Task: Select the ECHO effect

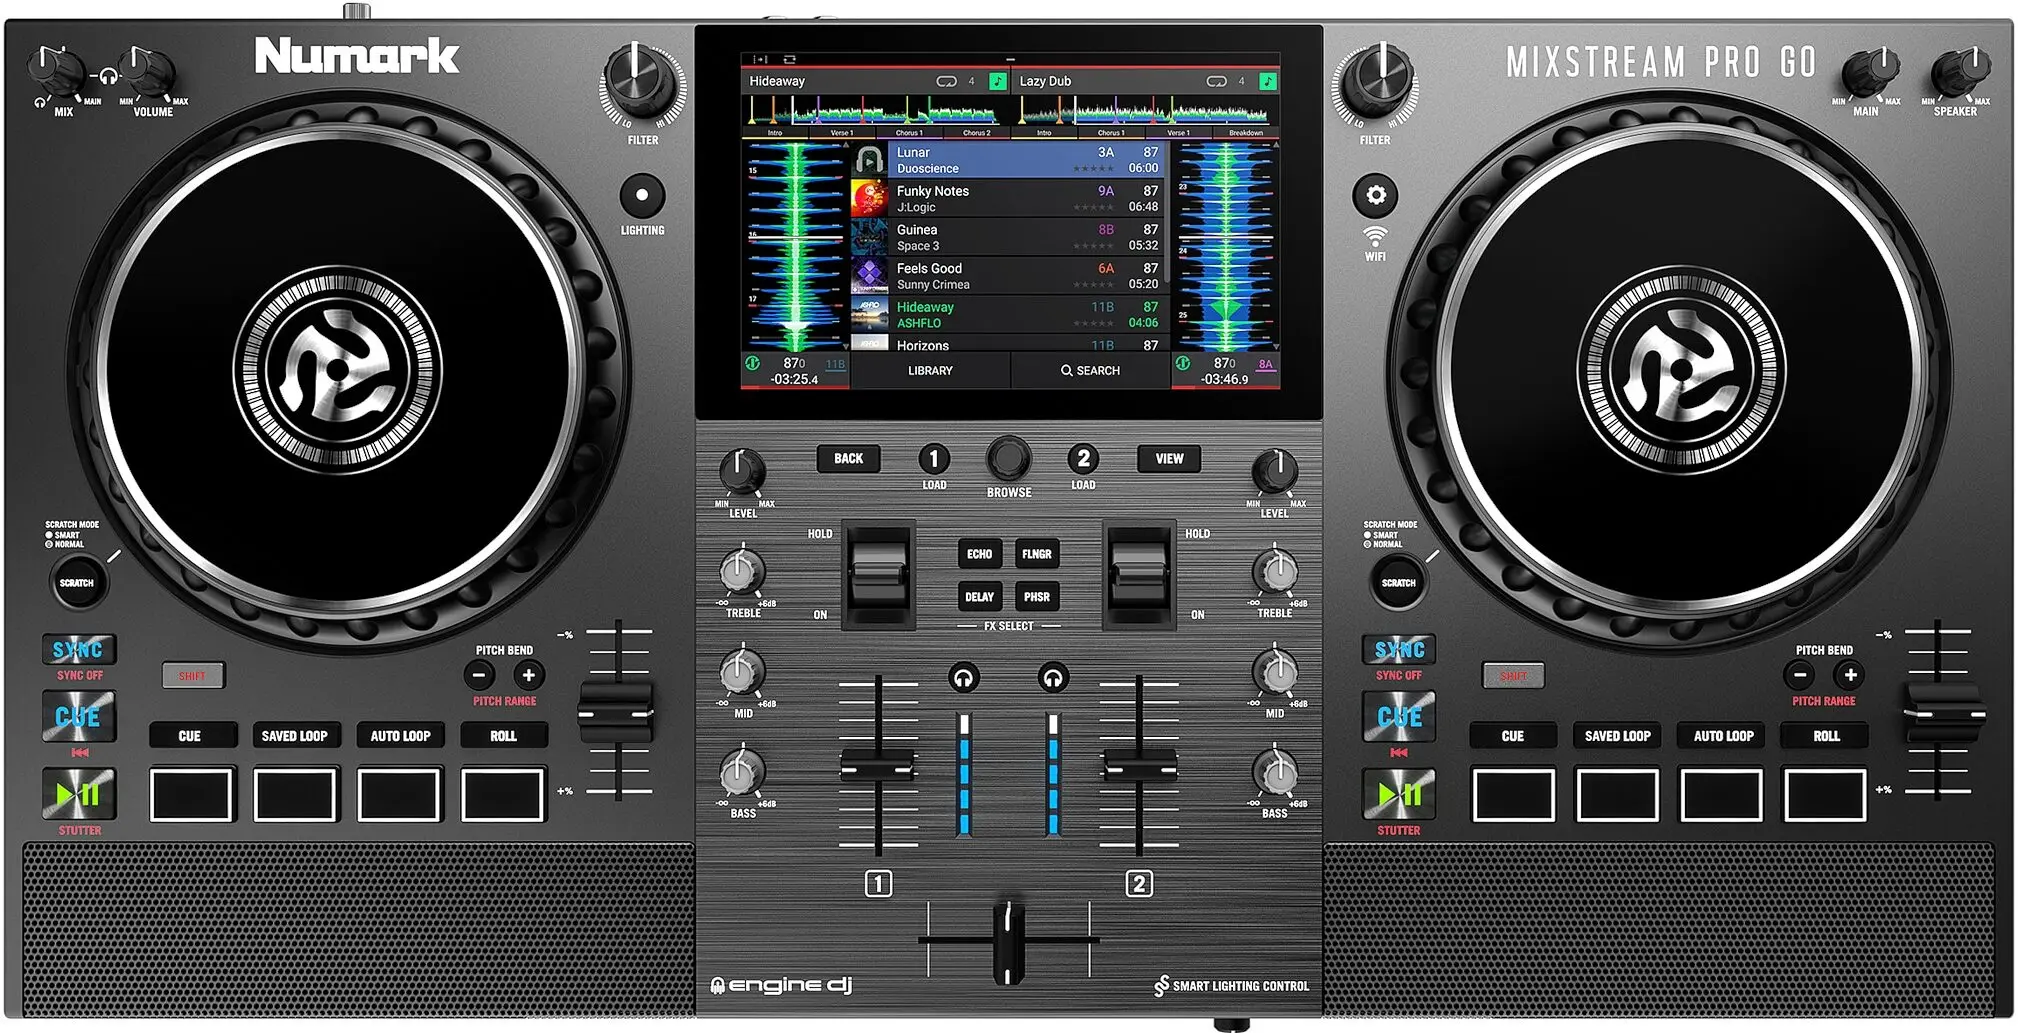Action: (x=979, y=554)
